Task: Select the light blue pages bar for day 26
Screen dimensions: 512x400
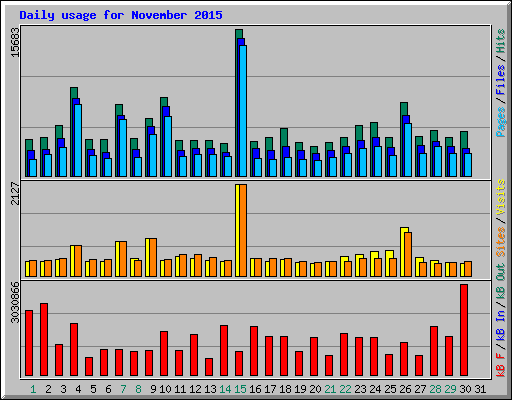Action: click(408, 150)
